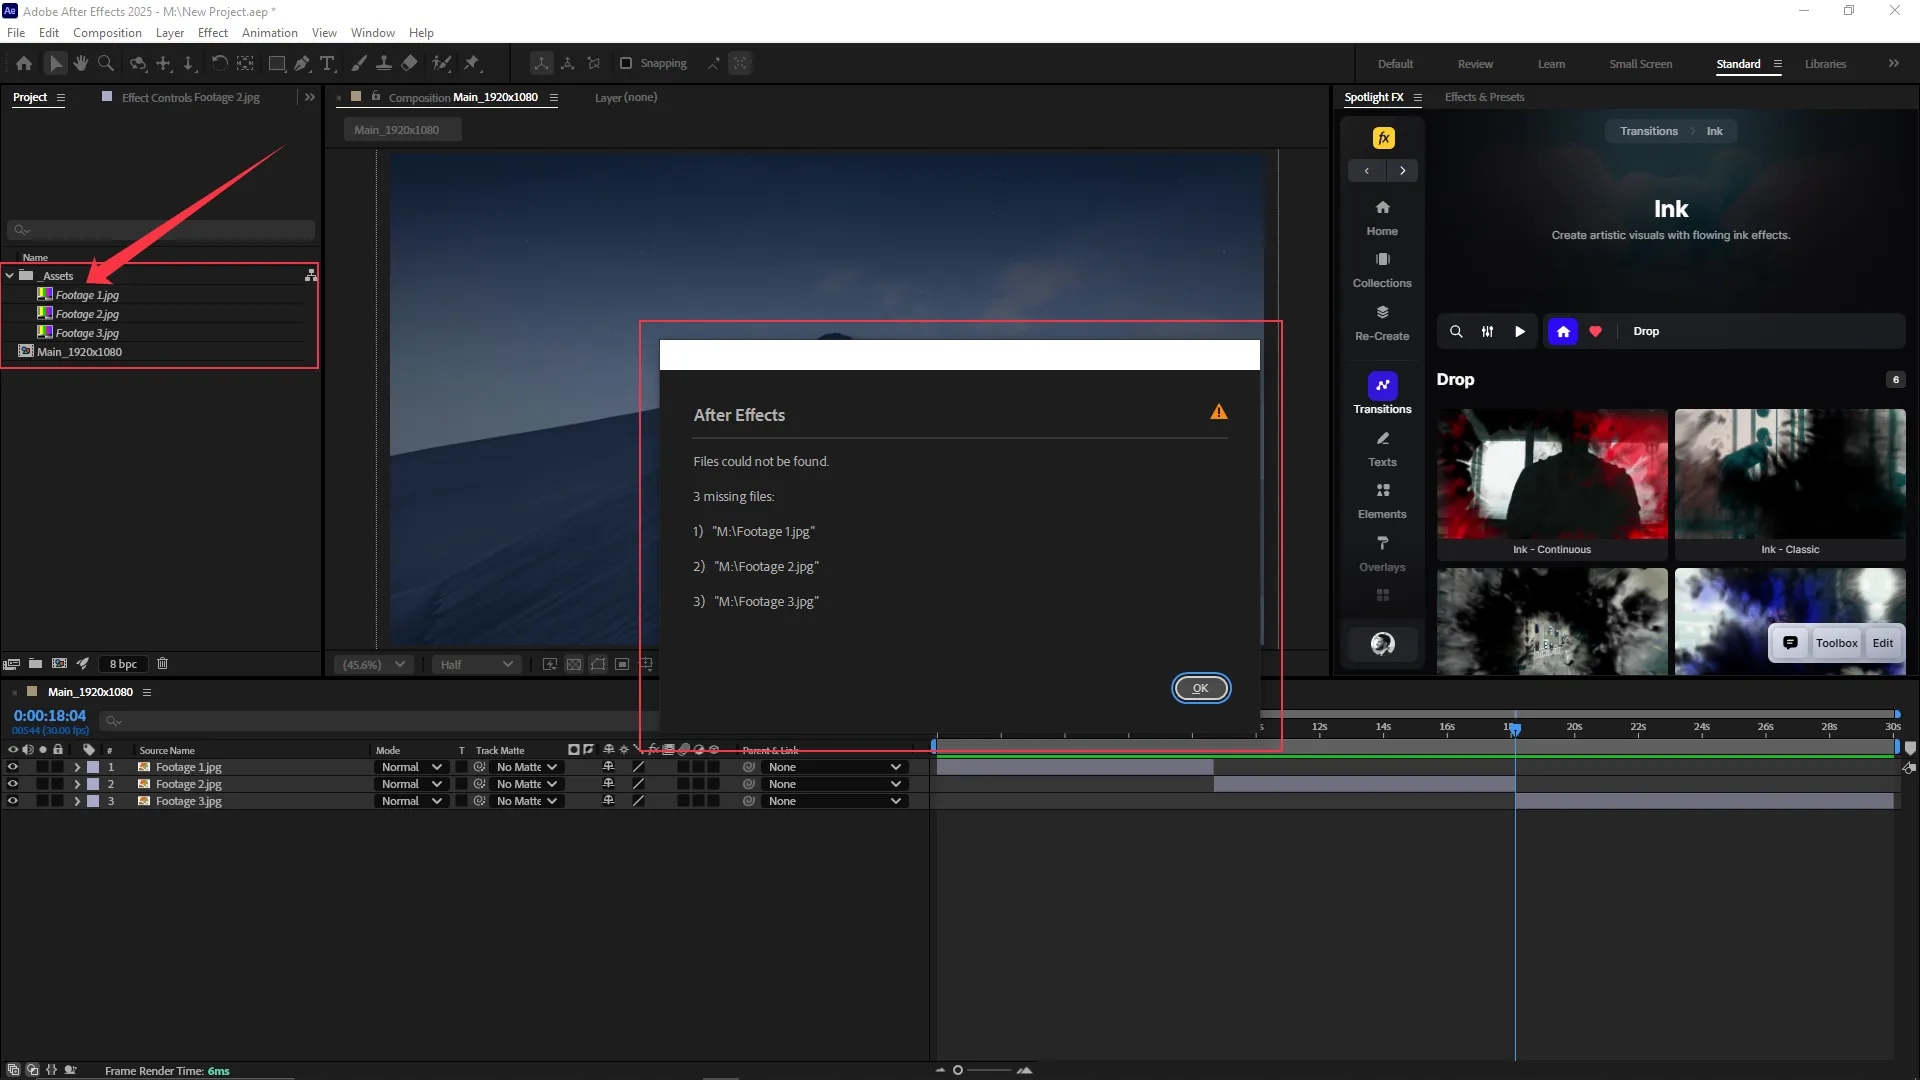Open Spotlight FX Home section
The height and width of the screenshot is (1080, 1920).
point(1382,216)
